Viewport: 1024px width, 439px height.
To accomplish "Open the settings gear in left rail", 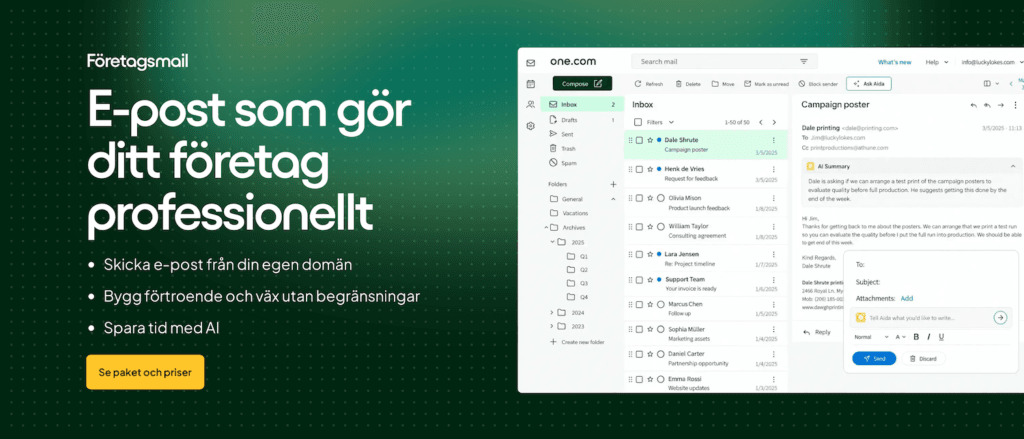I will coord(531,126).
